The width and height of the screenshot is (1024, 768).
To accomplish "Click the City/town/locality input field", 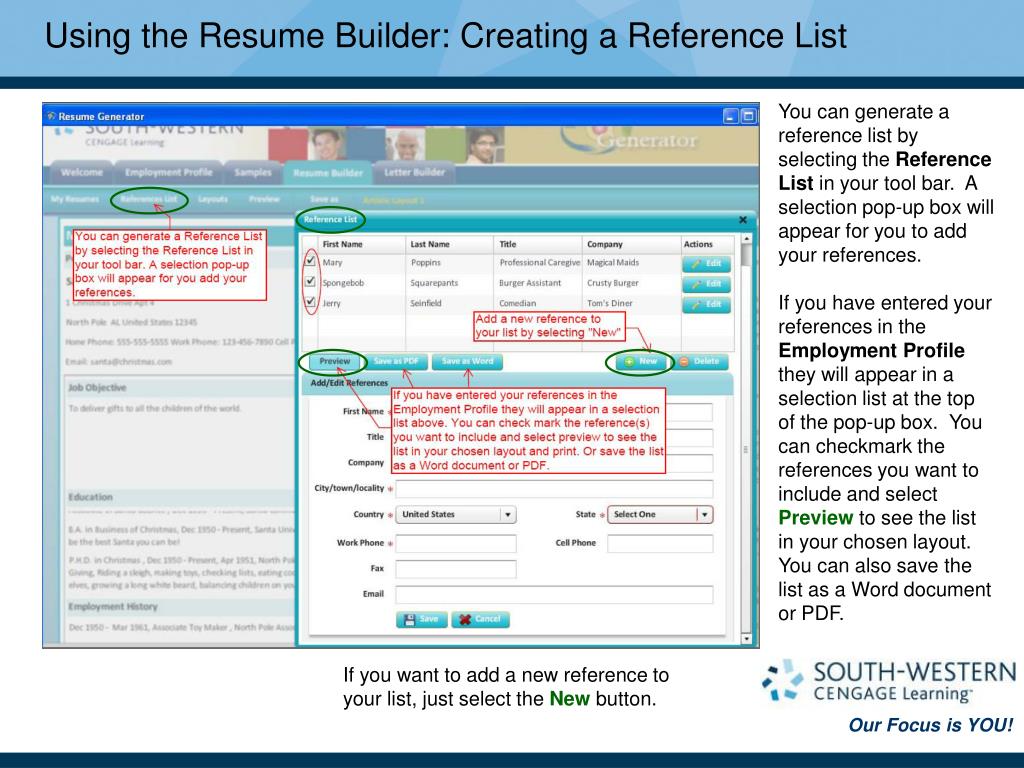I will click(x=554, y=488).
